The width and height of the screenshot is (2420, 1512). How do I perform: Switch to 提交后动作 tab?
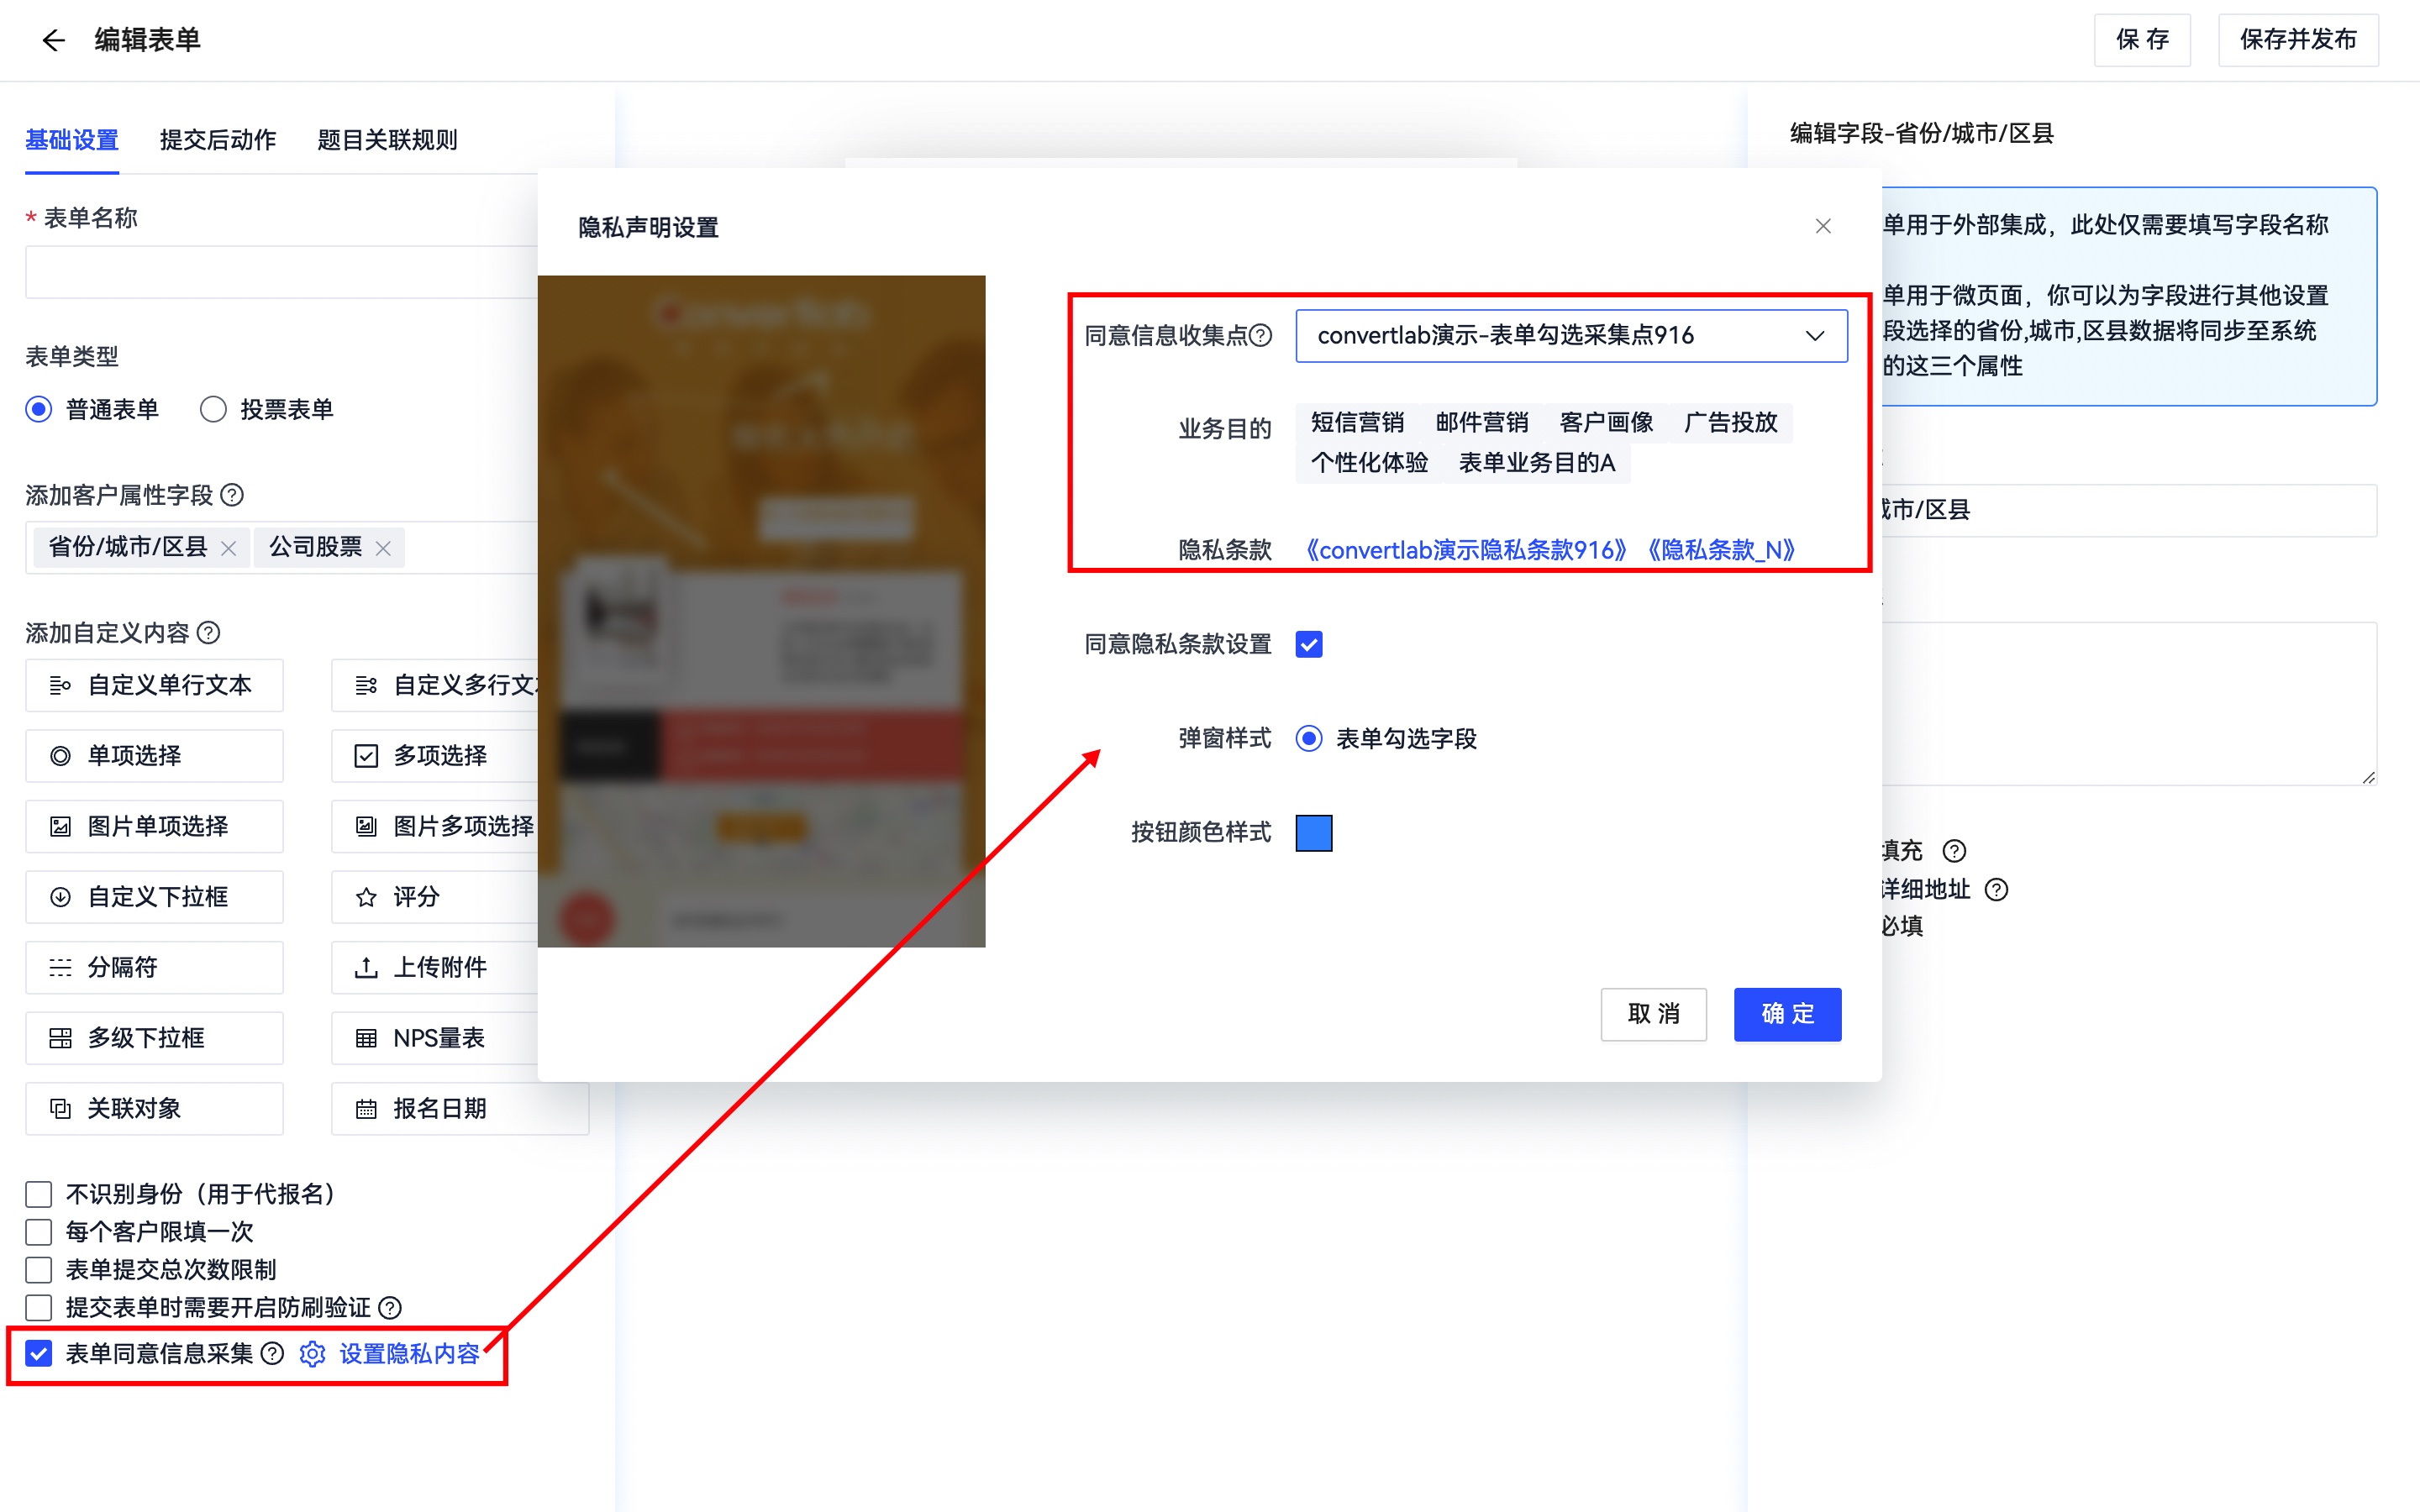pyautogui.click(x=218, y=140)
